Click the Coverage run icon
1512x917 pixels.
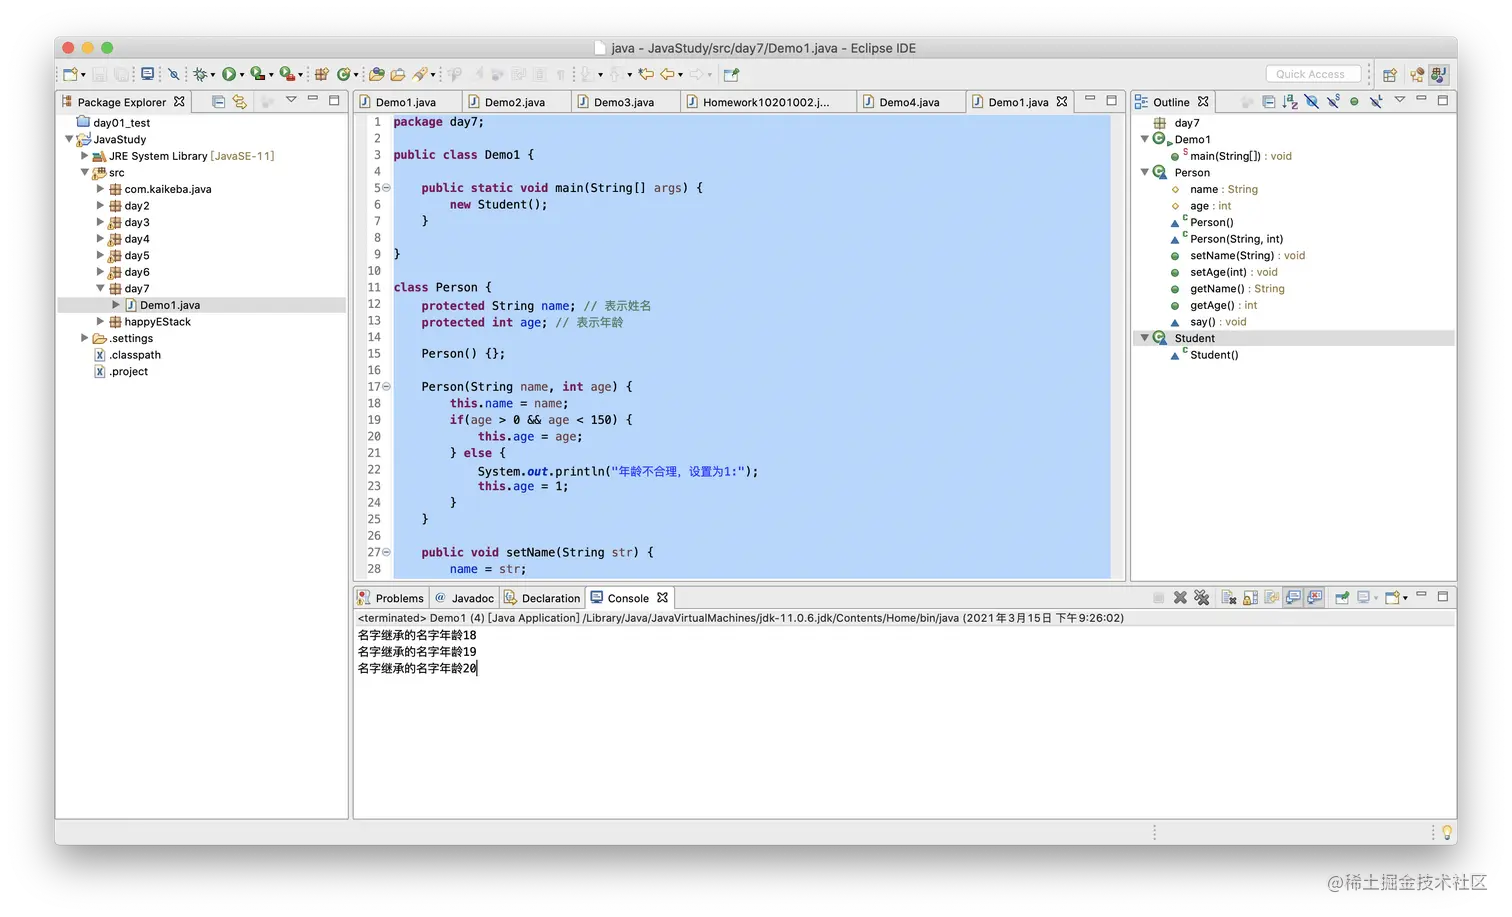(257, 74)
